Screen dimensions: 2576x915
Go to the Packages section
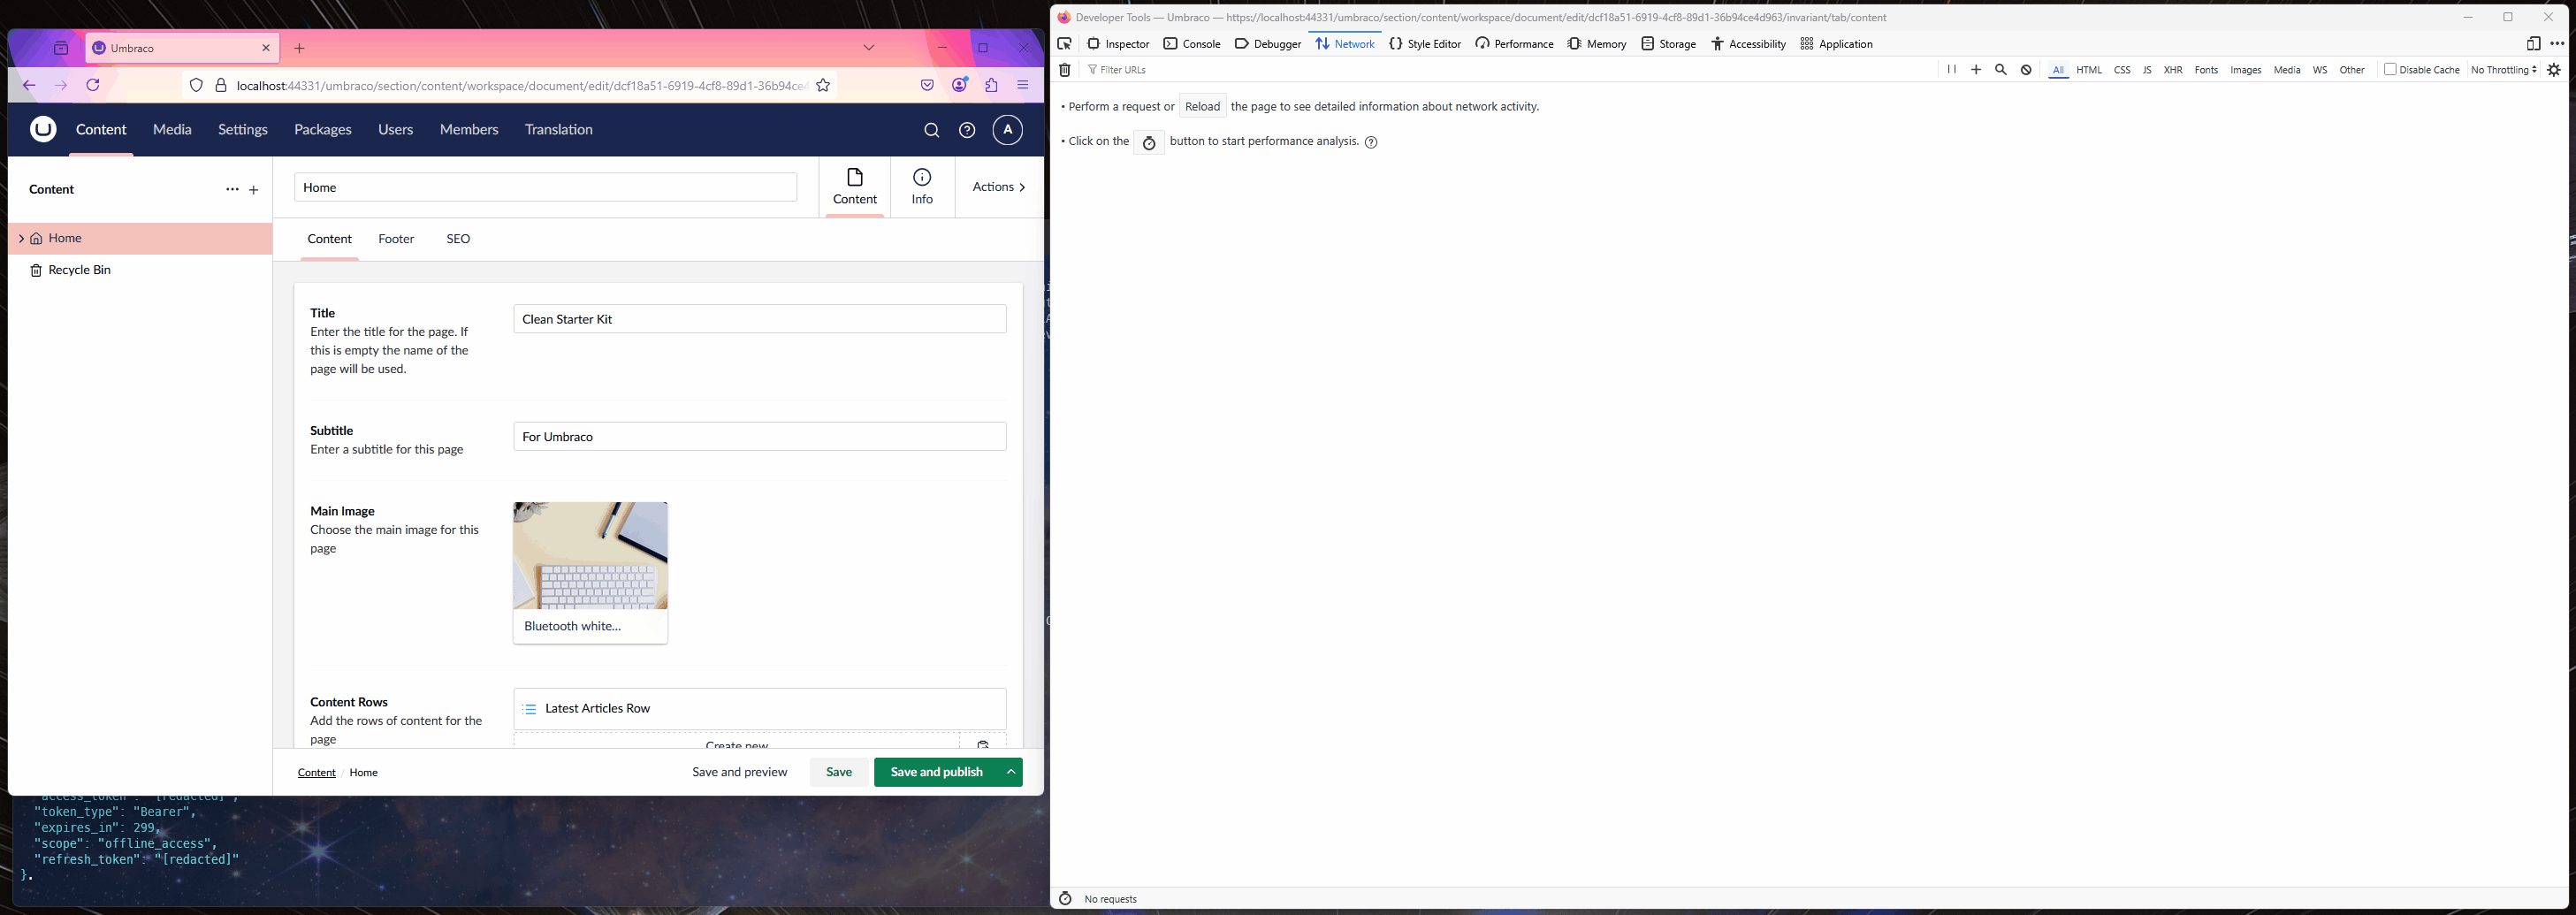coord(323,129)
